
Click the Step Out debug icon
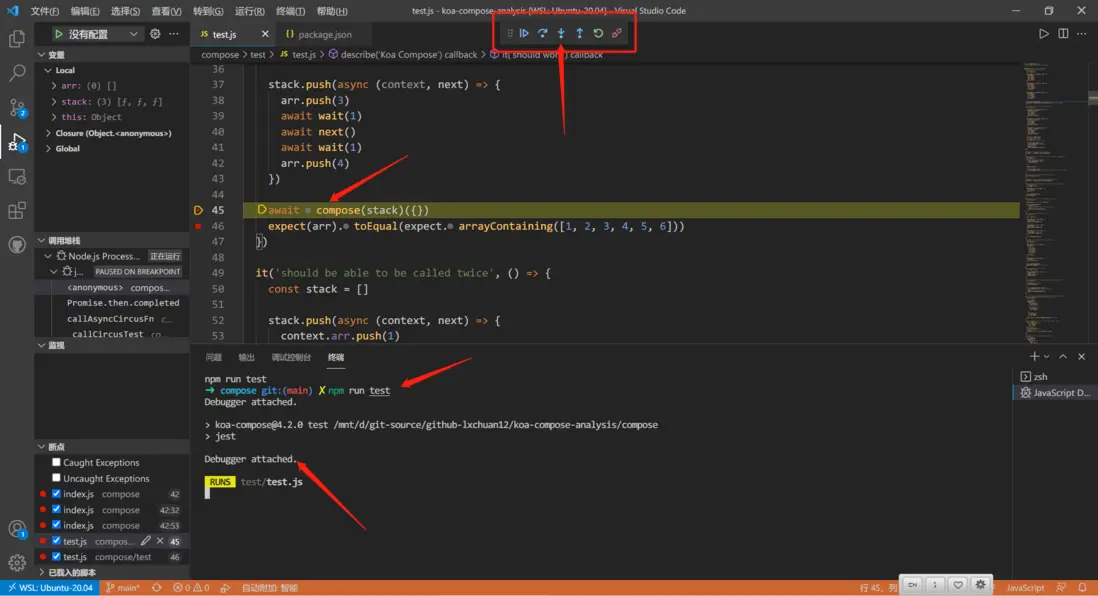(x=579, y=33)
